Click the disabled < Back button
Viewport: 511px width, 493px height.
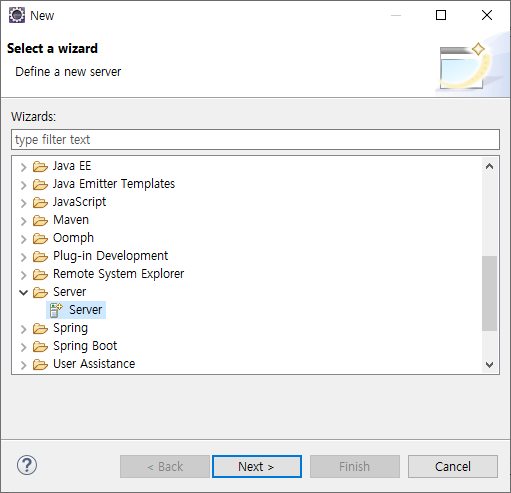pos(165,466)
